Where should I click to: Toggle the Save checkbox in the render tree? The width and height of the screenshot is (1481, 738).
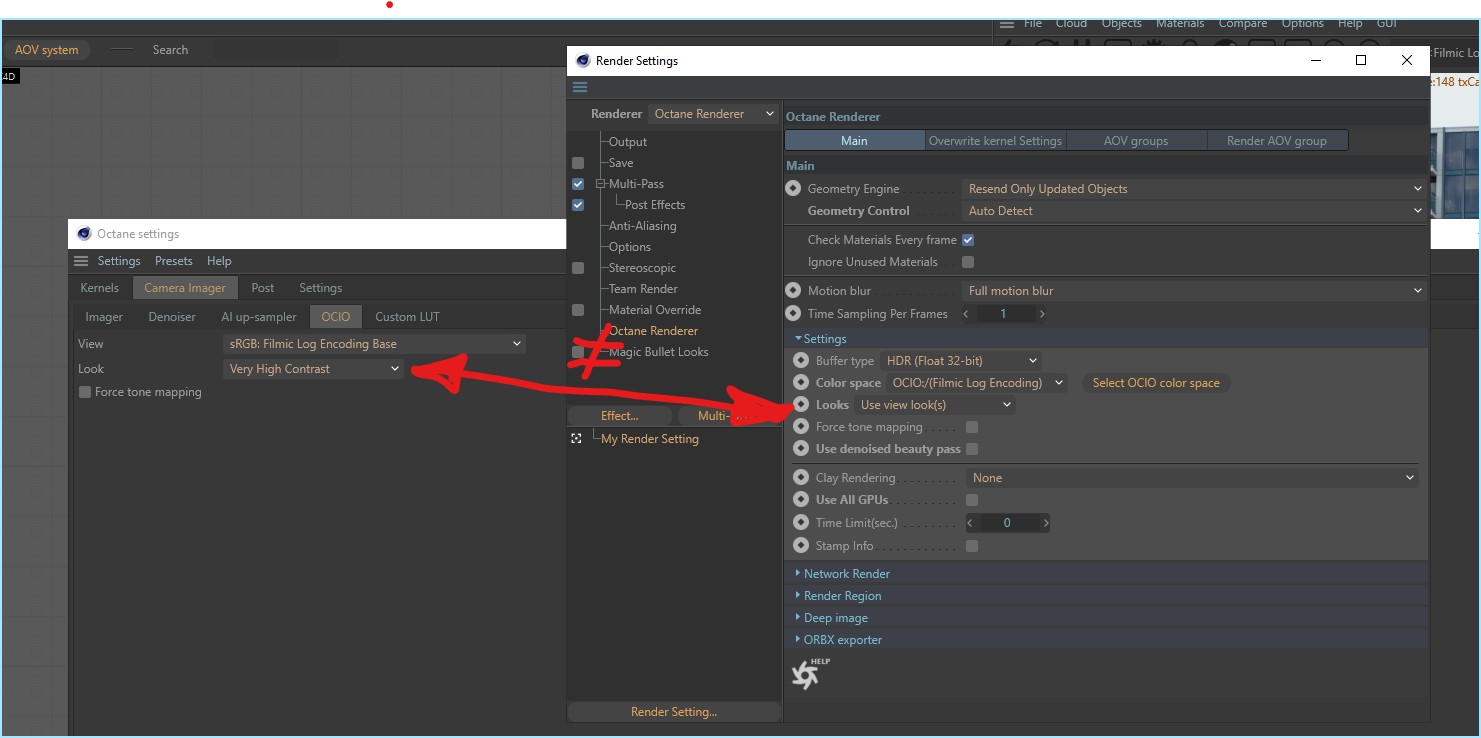(578, 163)
